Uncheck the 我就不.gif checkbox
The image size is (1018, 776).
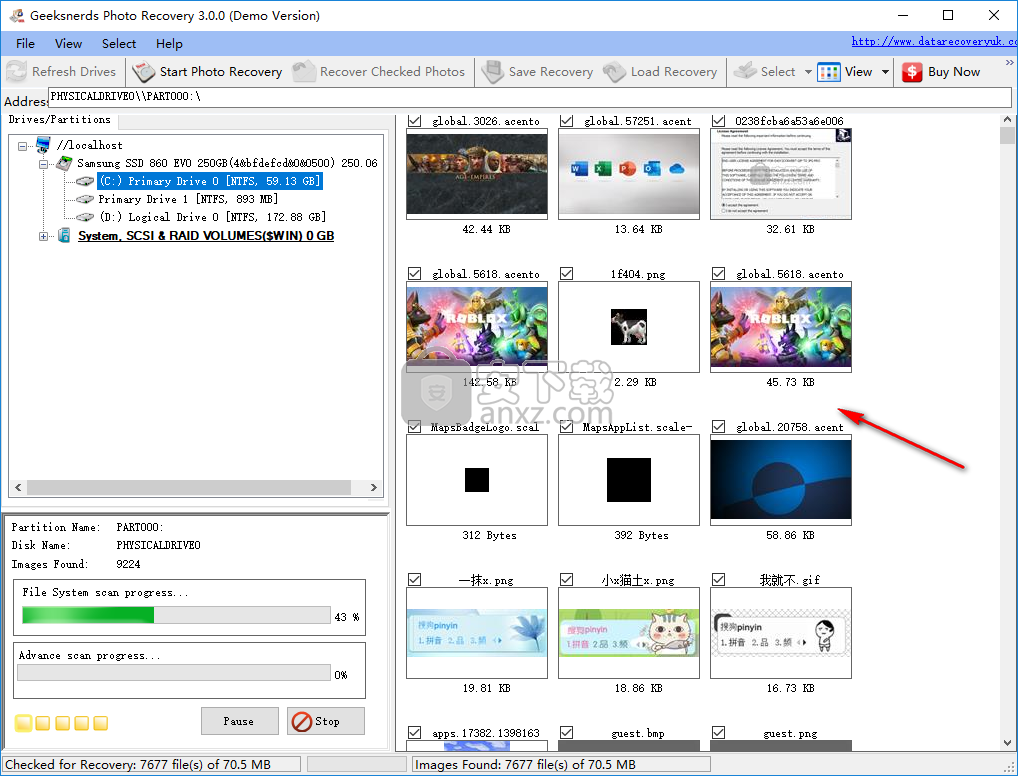(x=718, y=579)
